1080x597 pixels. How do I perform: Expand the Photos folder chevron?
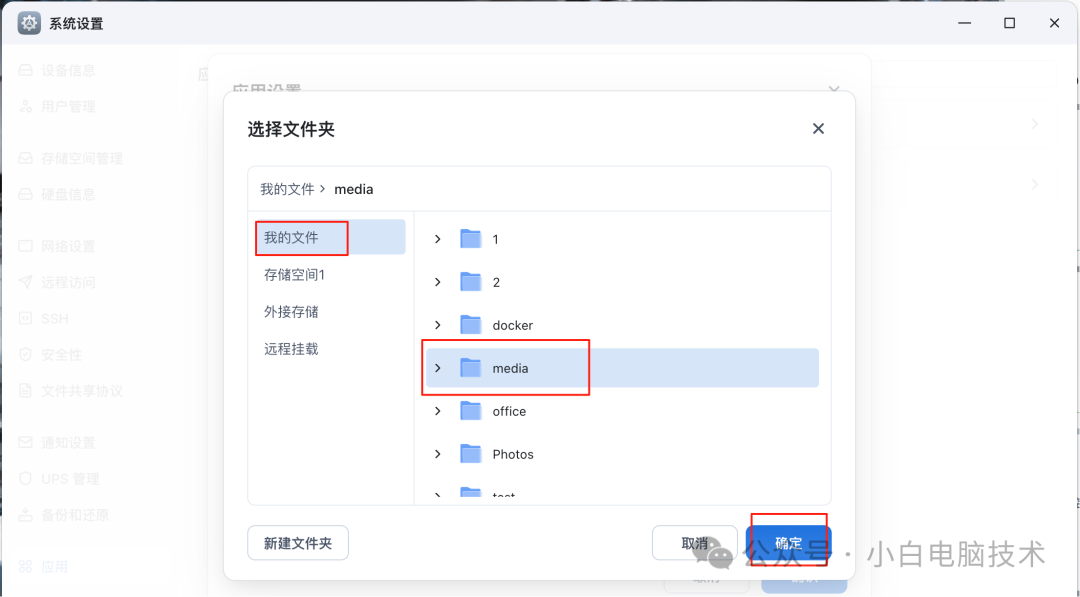pyautogui.click(x=437, y=453)
